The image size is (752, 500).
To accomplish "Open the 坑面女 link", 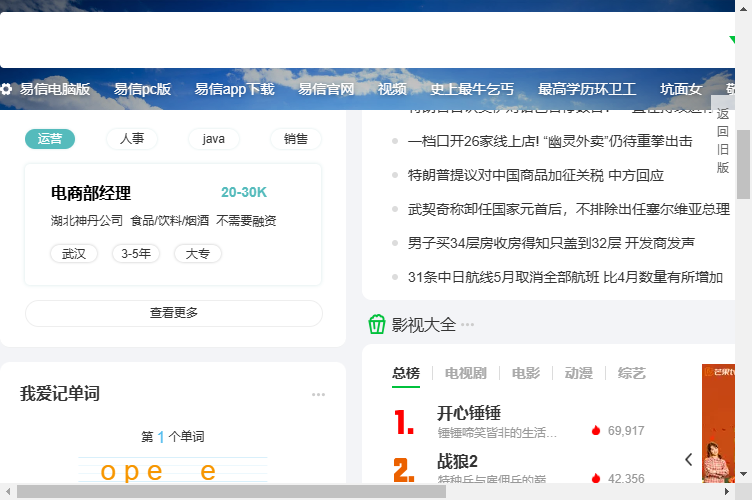I will pos(681,89).
